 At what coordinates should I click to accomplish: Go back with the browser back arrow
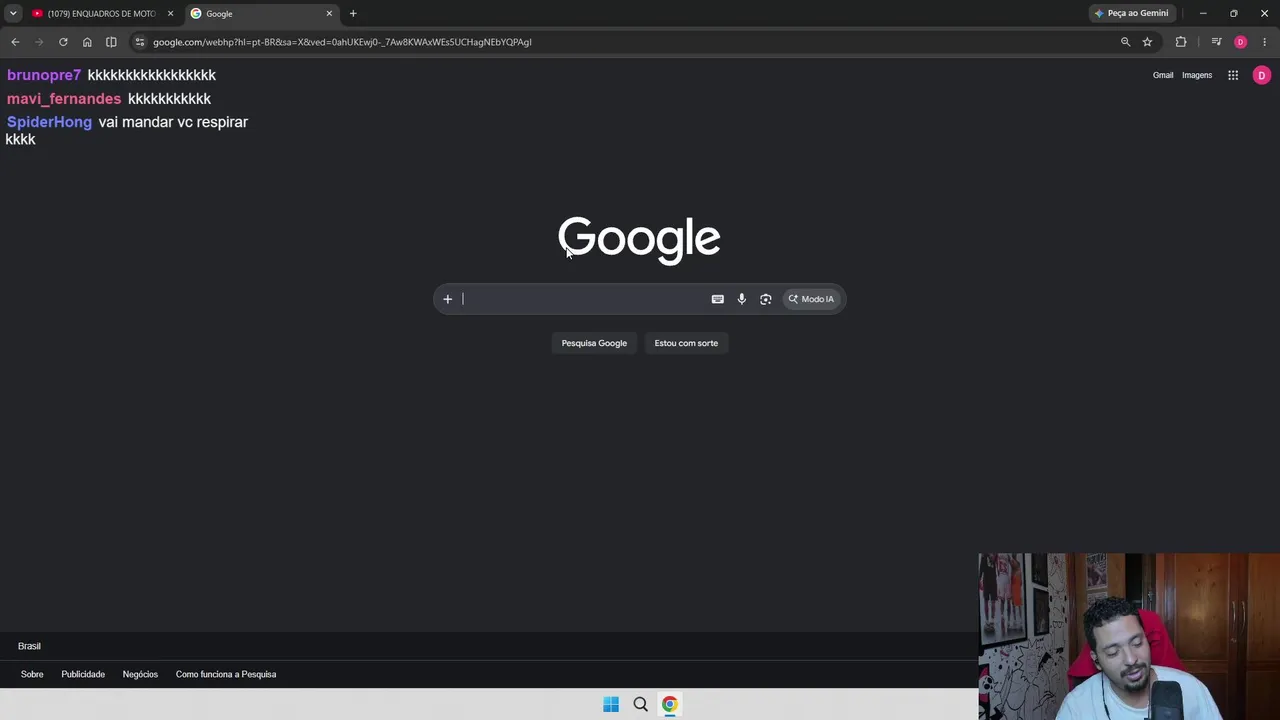coord(15,42)
